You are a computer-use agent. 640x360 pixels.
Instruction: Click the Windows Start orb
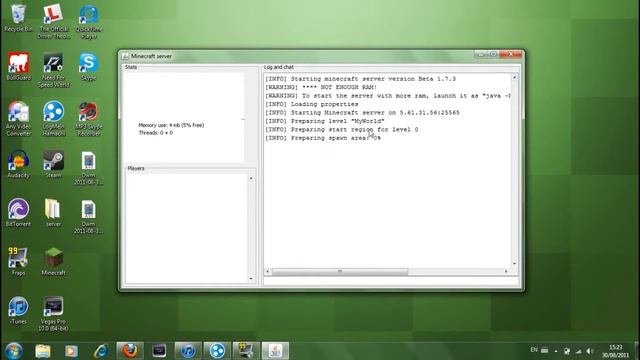tap(14, 351)
